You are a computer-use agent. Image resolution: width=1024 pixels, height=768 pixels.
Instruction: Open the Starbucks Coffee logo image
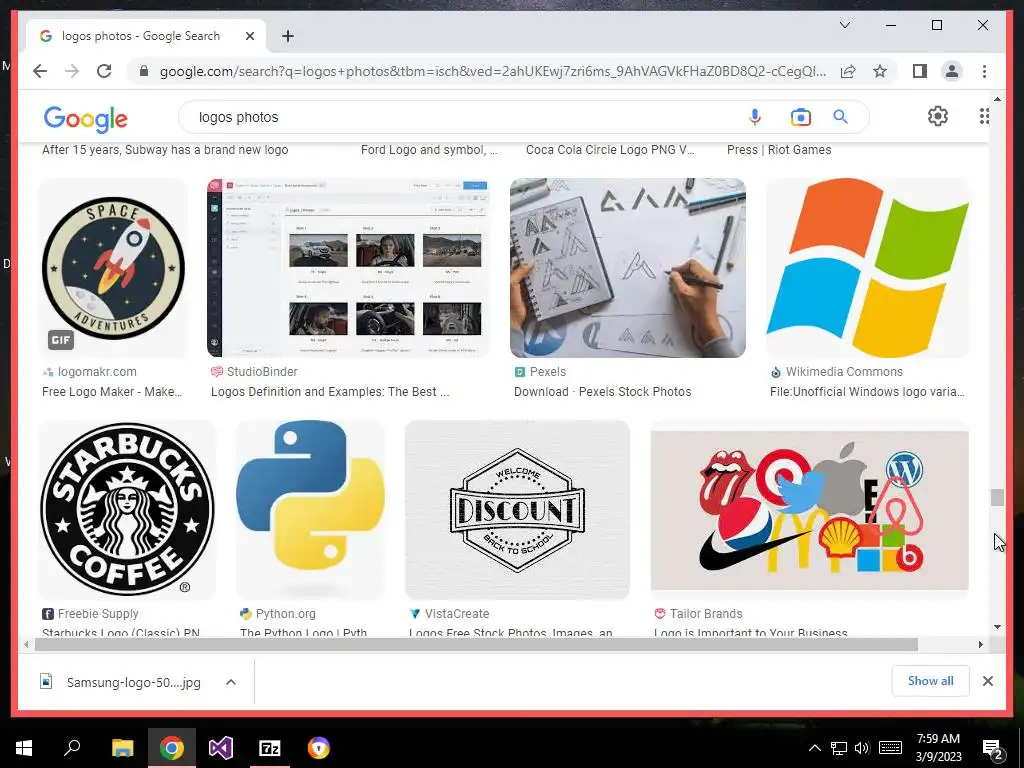coord(127,510)
